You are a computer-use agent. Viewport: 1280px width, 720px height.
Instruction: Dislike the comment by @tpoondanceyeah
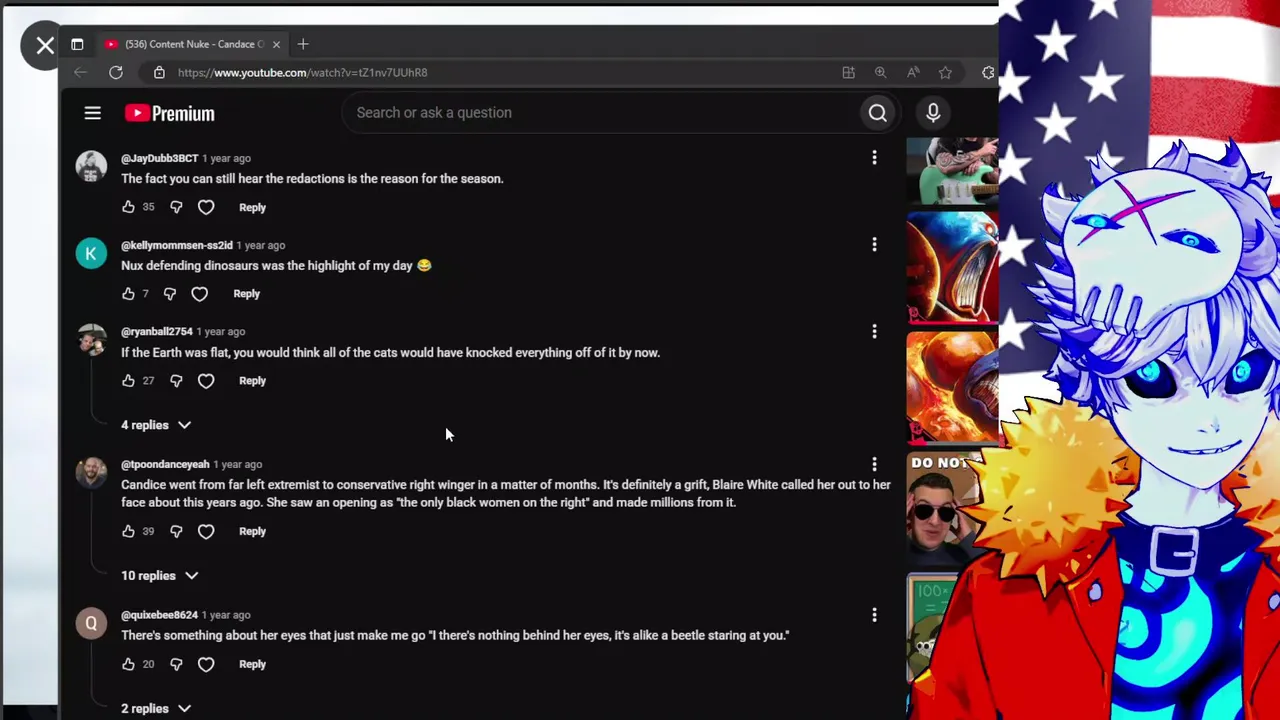click(x=176, y=532)
